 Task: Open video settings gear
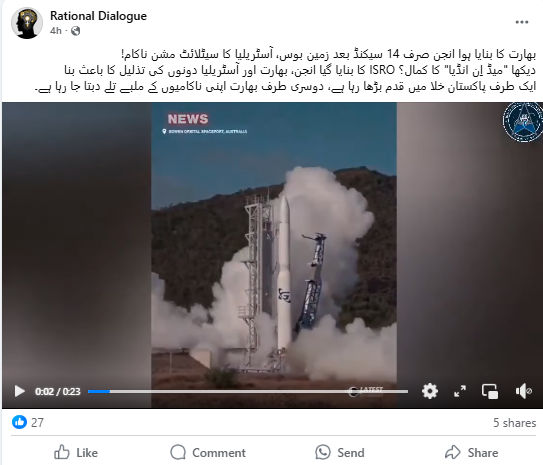(x=430, y=391)
